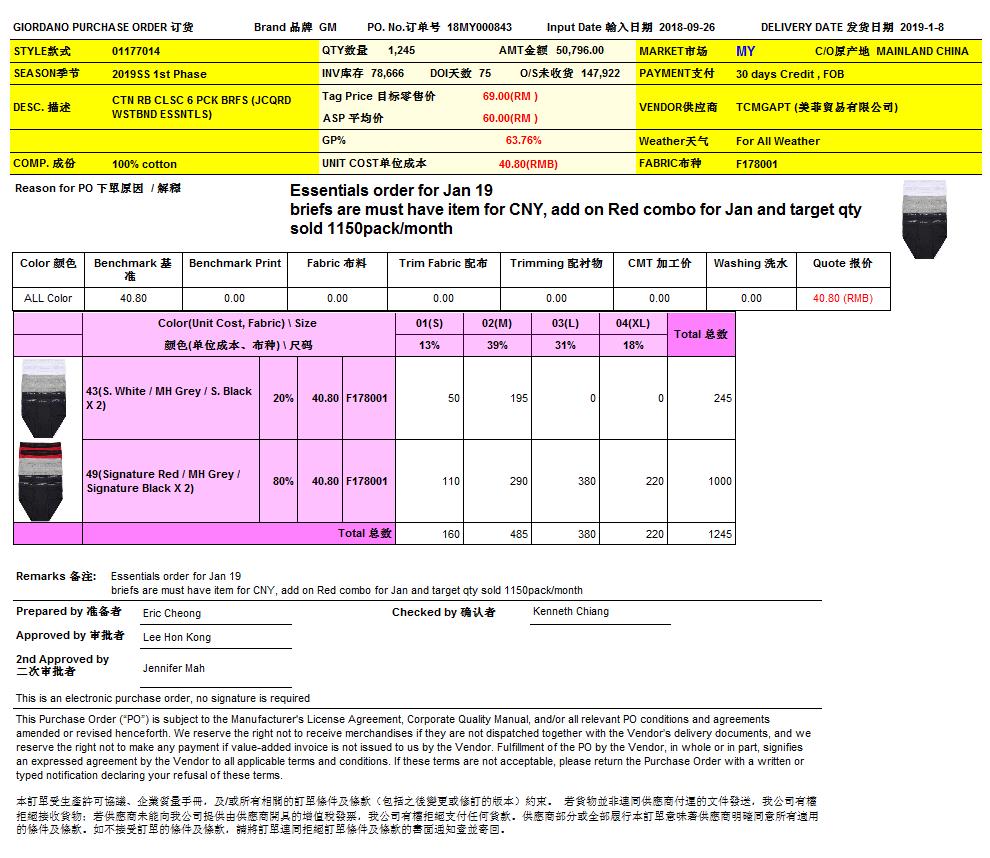The width and height of the screenshot is (990, 858).
Task: Select the style number 01177014 cell
Action: (136, 51)
